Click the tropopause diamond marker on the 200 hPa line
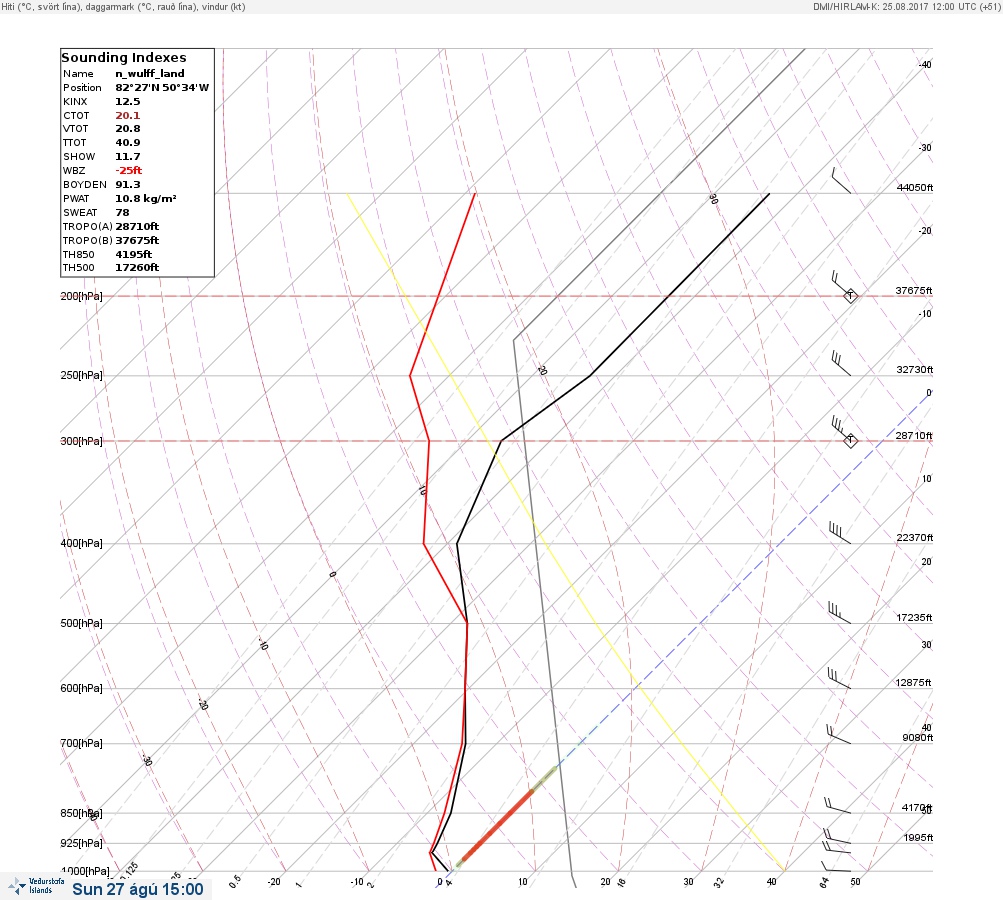Viewport: 1003px width, 900px height. pos(850,296)
